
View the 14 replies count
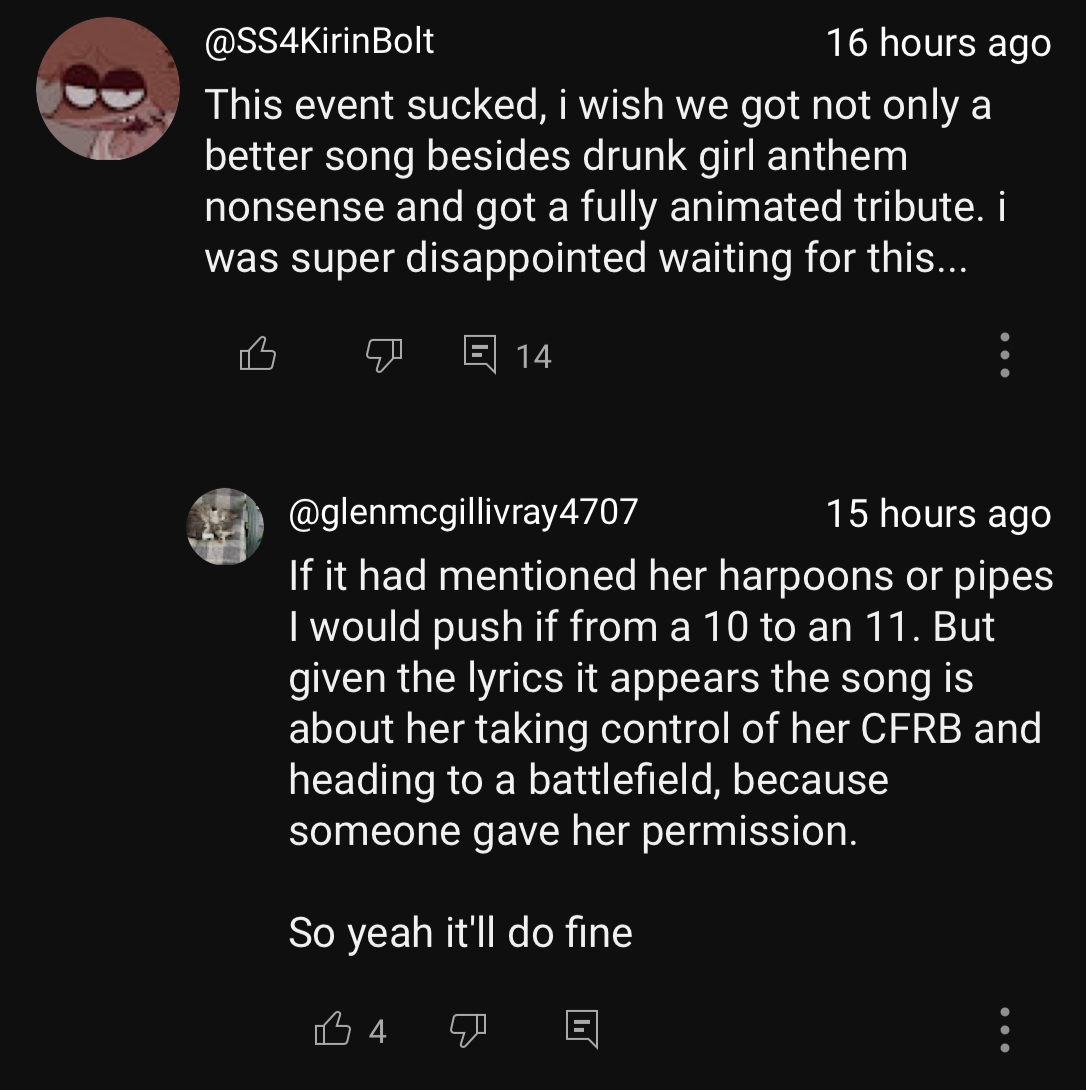coord(534,356)
